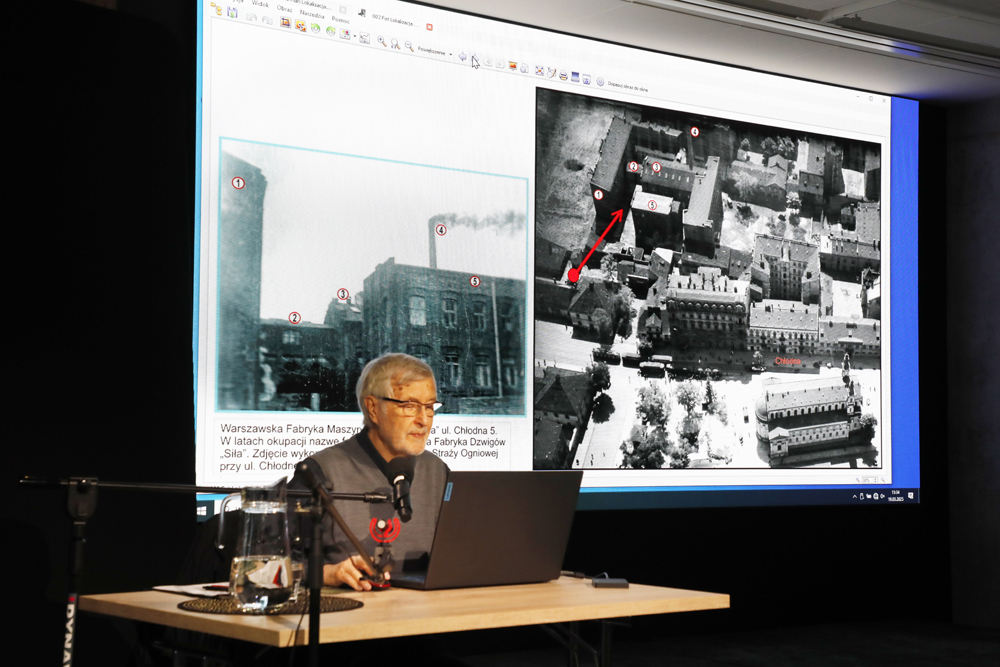
Task: Expand hidden tray icons in the taskbar
Action: coord(855,496)
